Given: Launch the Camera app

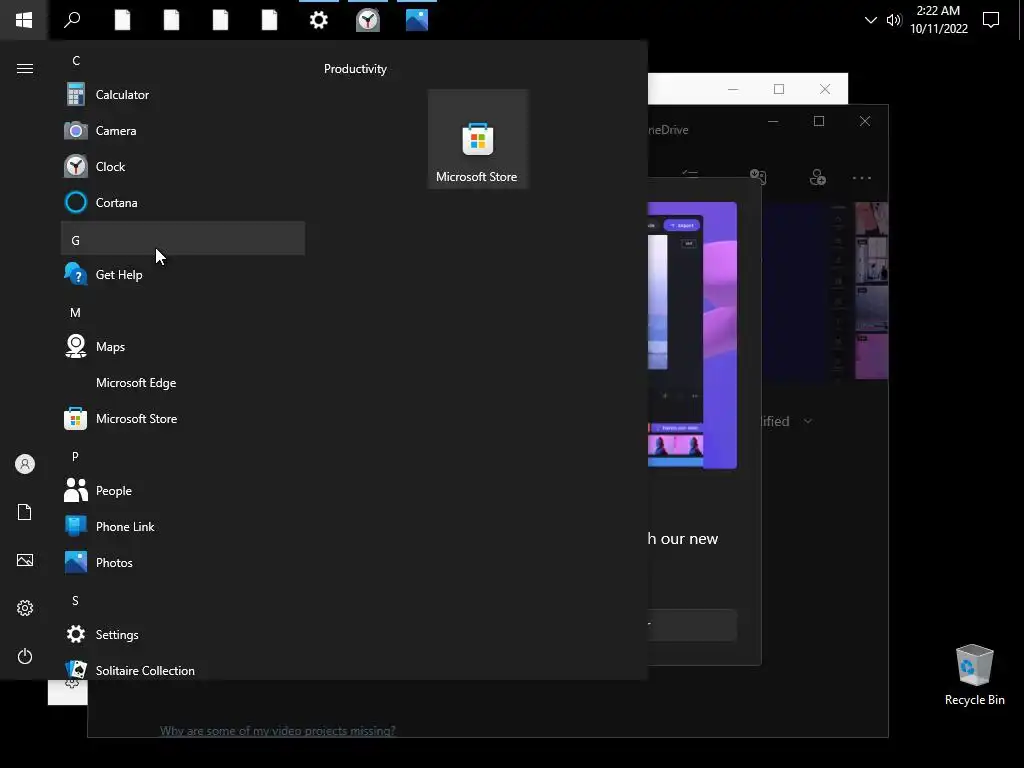Looking at the screenshot, I should pyautogui.click(x=183, y=131).
